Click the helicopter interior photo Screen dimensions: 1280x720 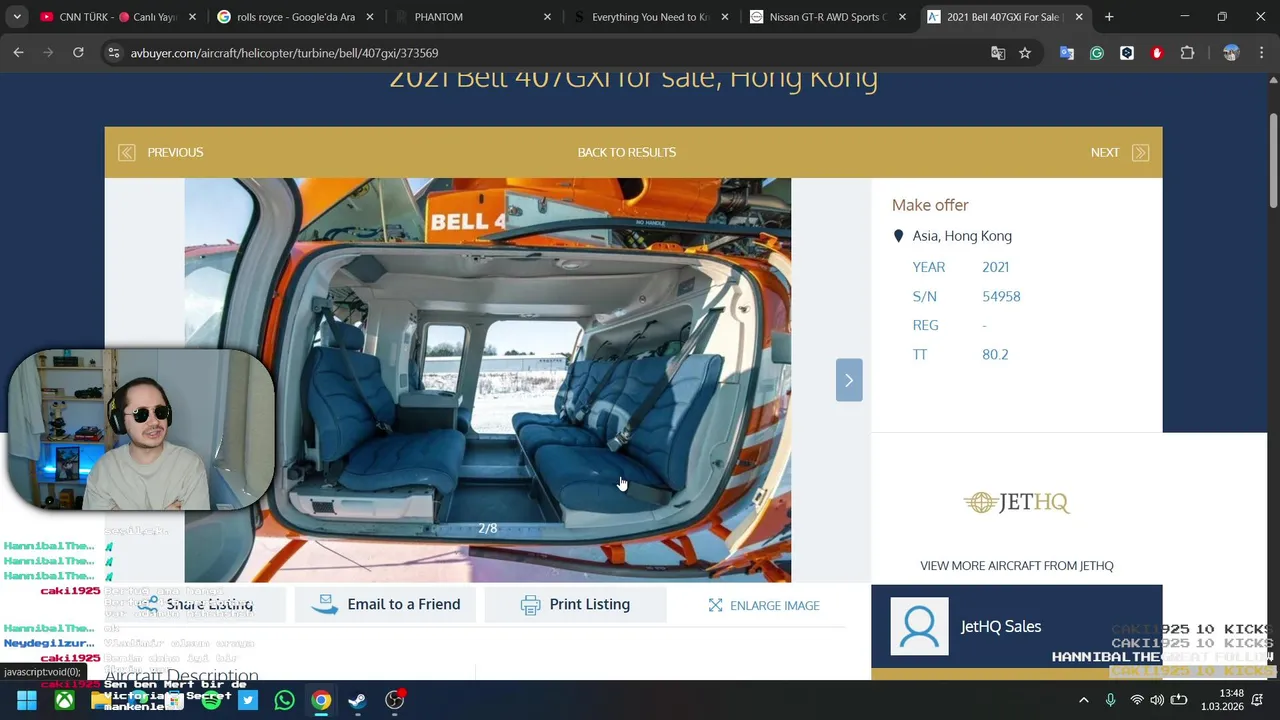click(487, 380)
